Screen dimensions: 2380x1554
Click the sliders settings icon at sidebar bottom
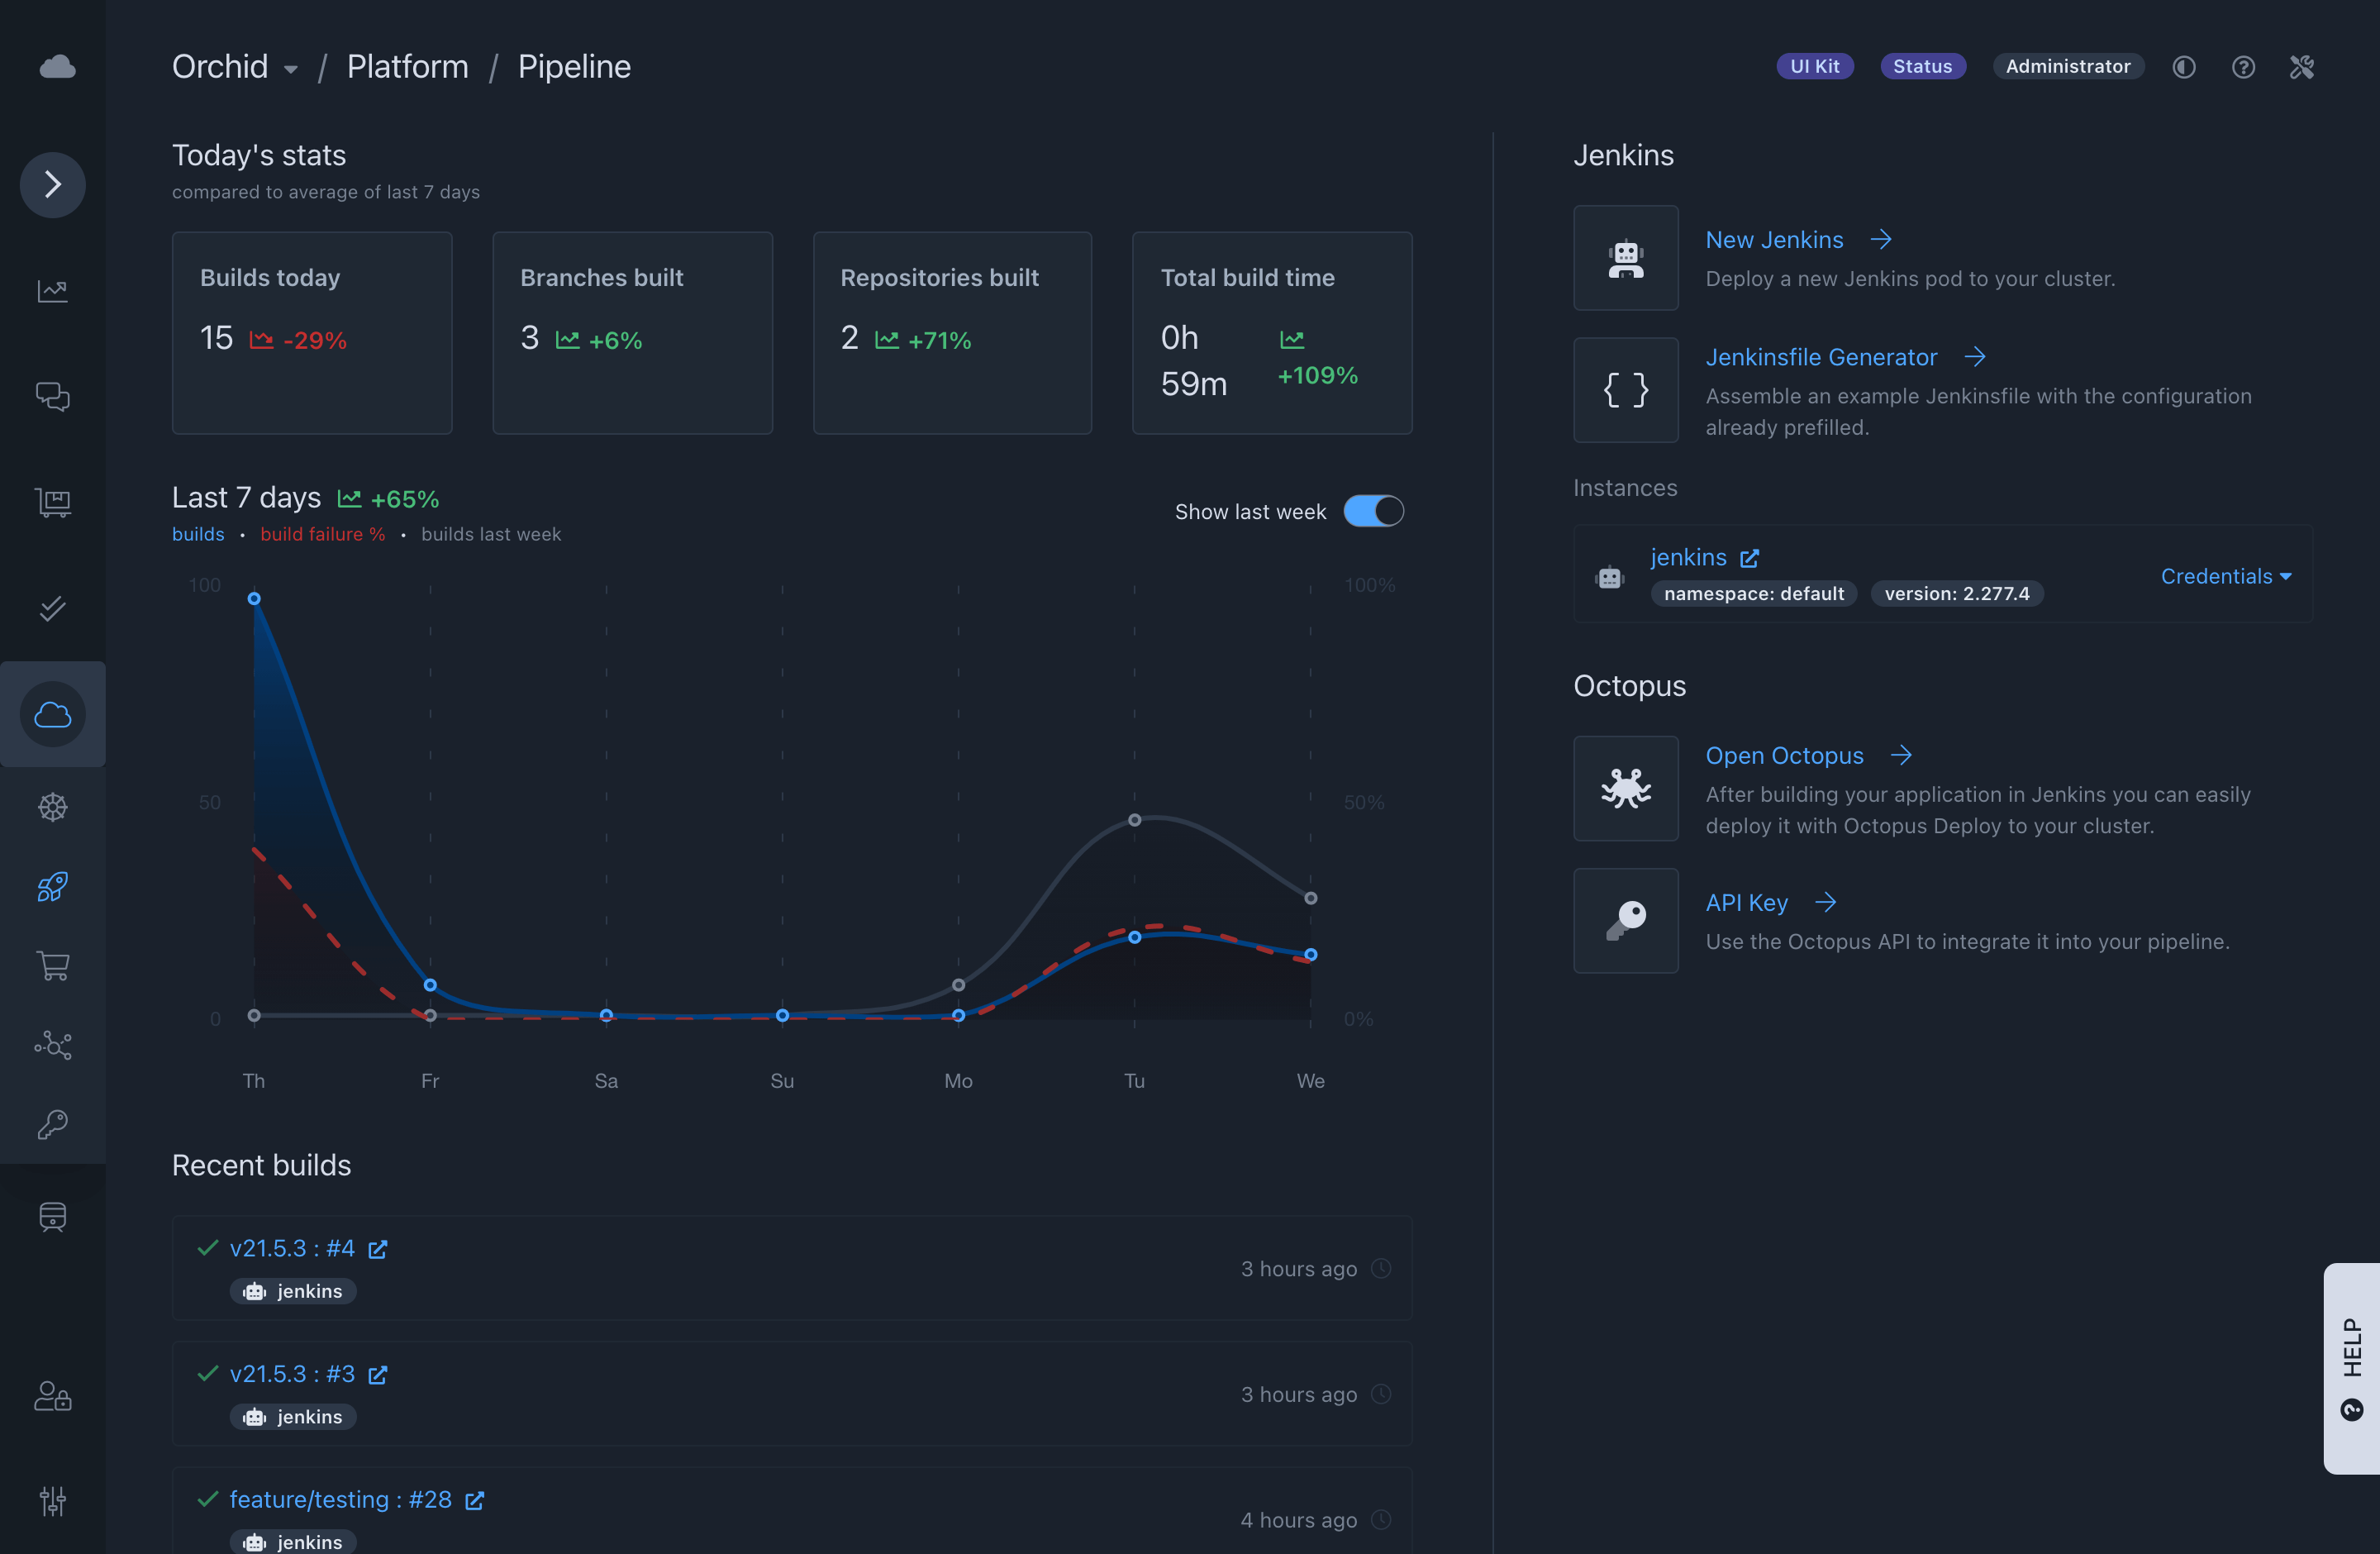click(x=53, y=1500)
